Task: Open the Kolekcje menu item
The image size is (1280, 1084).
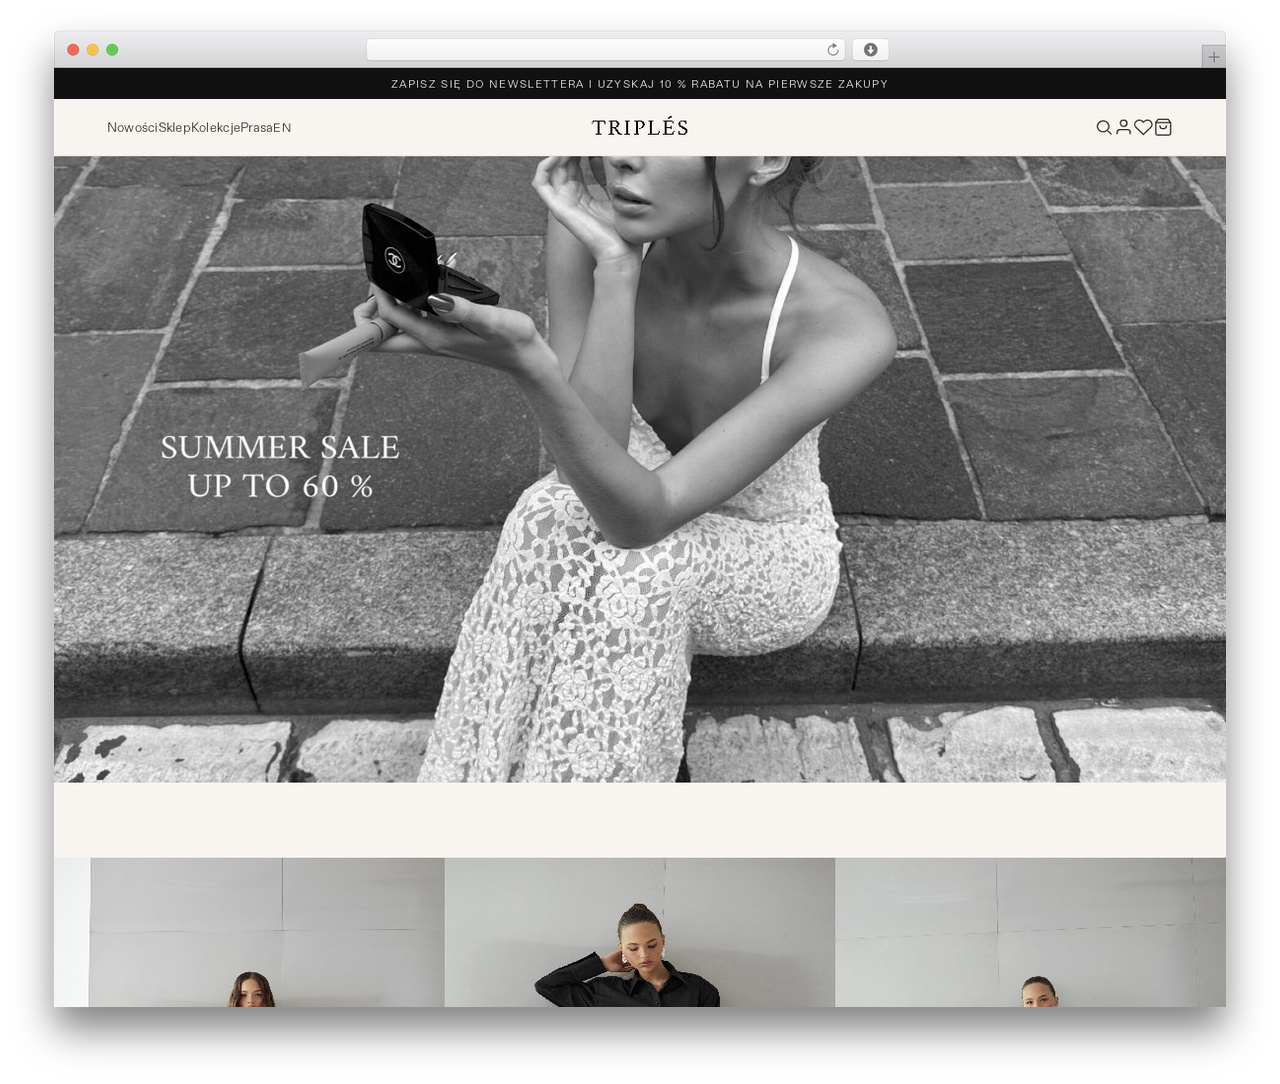Action: [215, 127]
